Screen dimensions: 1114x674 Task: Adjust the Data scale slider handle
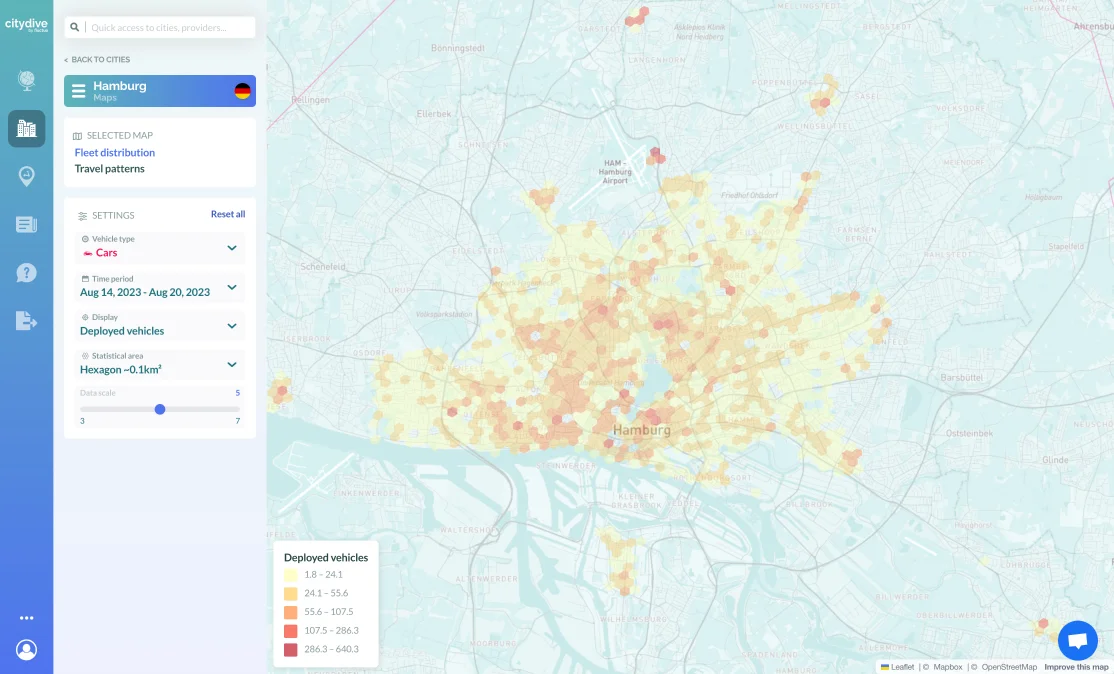click(160, 409)
